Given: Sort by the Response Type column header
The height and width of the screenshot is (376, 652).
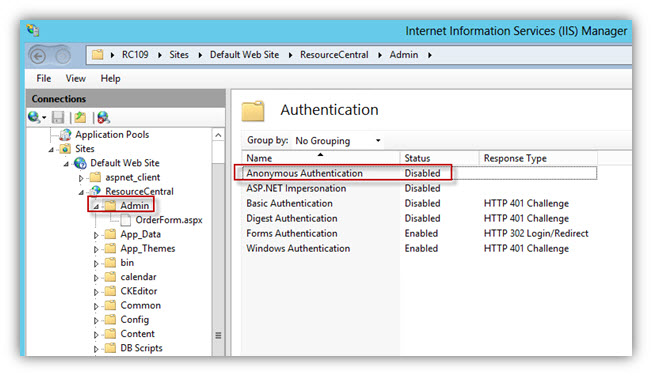Looking at the screenshot, I should (x=539, y=158).
